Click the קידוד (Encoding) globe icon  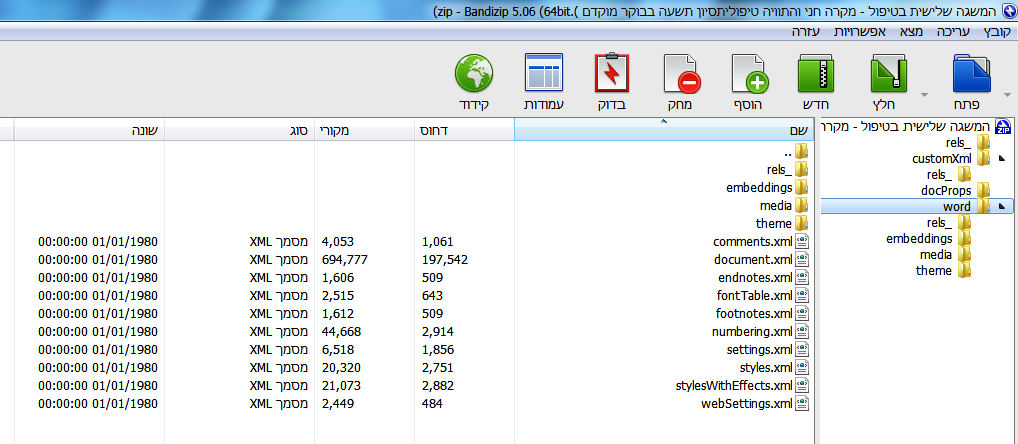[474, 73]
